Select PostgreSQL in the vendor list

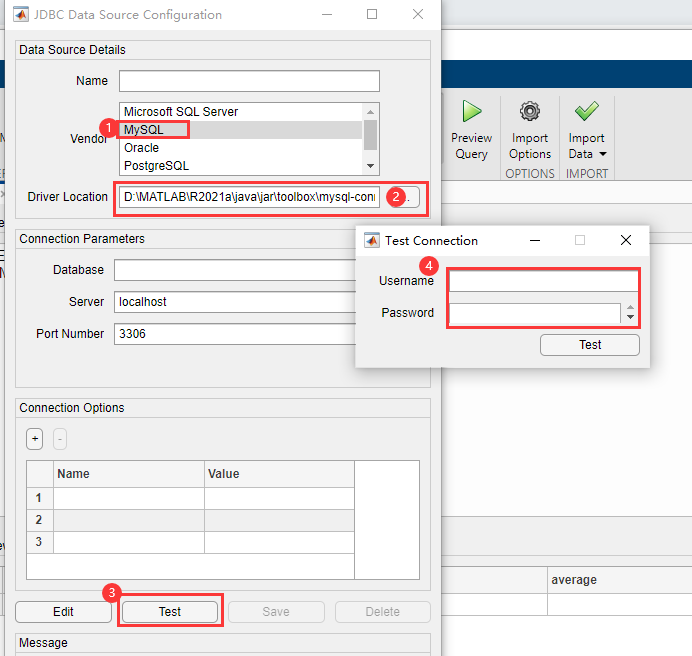241,166
